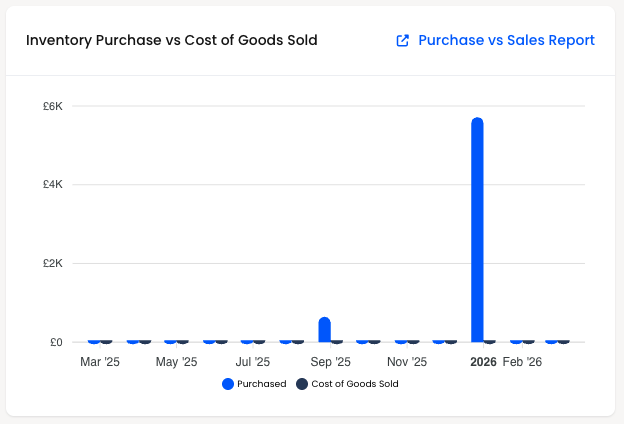Click the £4K y-axis label
Screen dimensions: 624x424
(x=53, y=184)
